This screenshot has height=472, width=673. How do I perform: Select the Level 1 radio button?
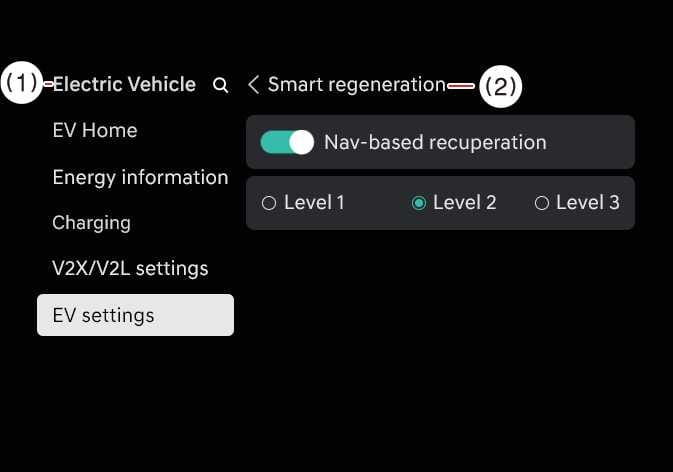(x=268, y=203)
